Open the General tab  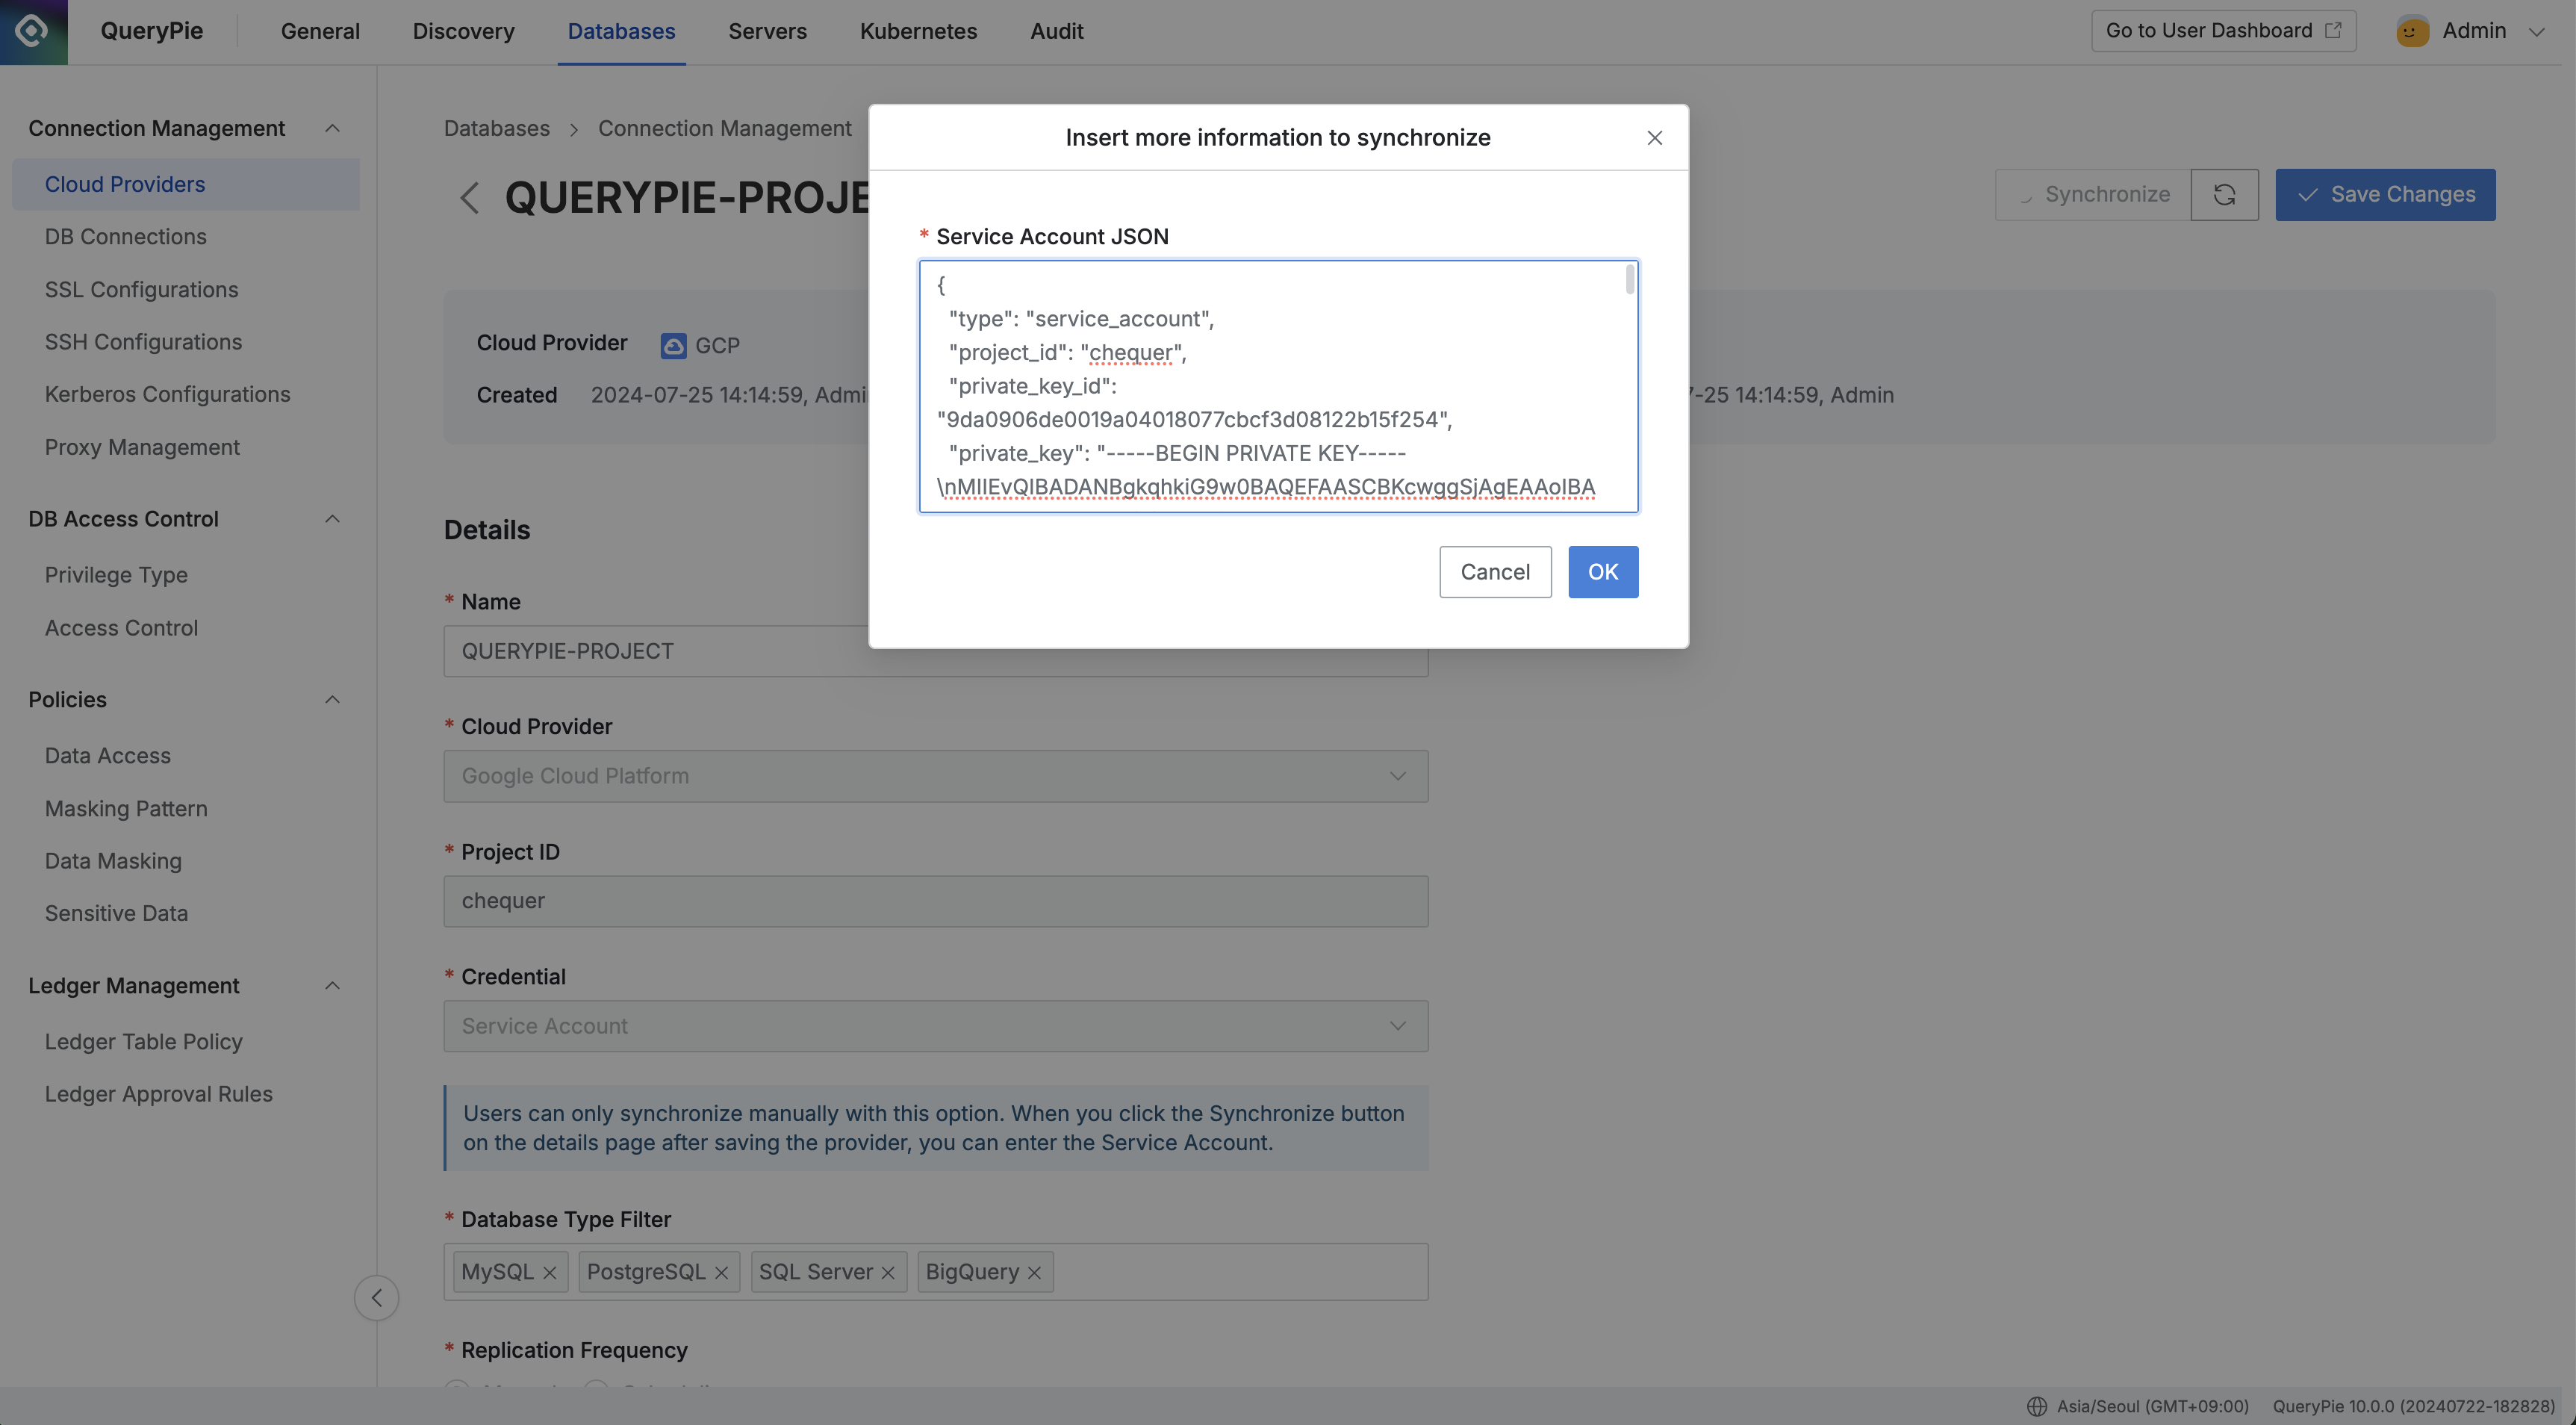[320, 31]
